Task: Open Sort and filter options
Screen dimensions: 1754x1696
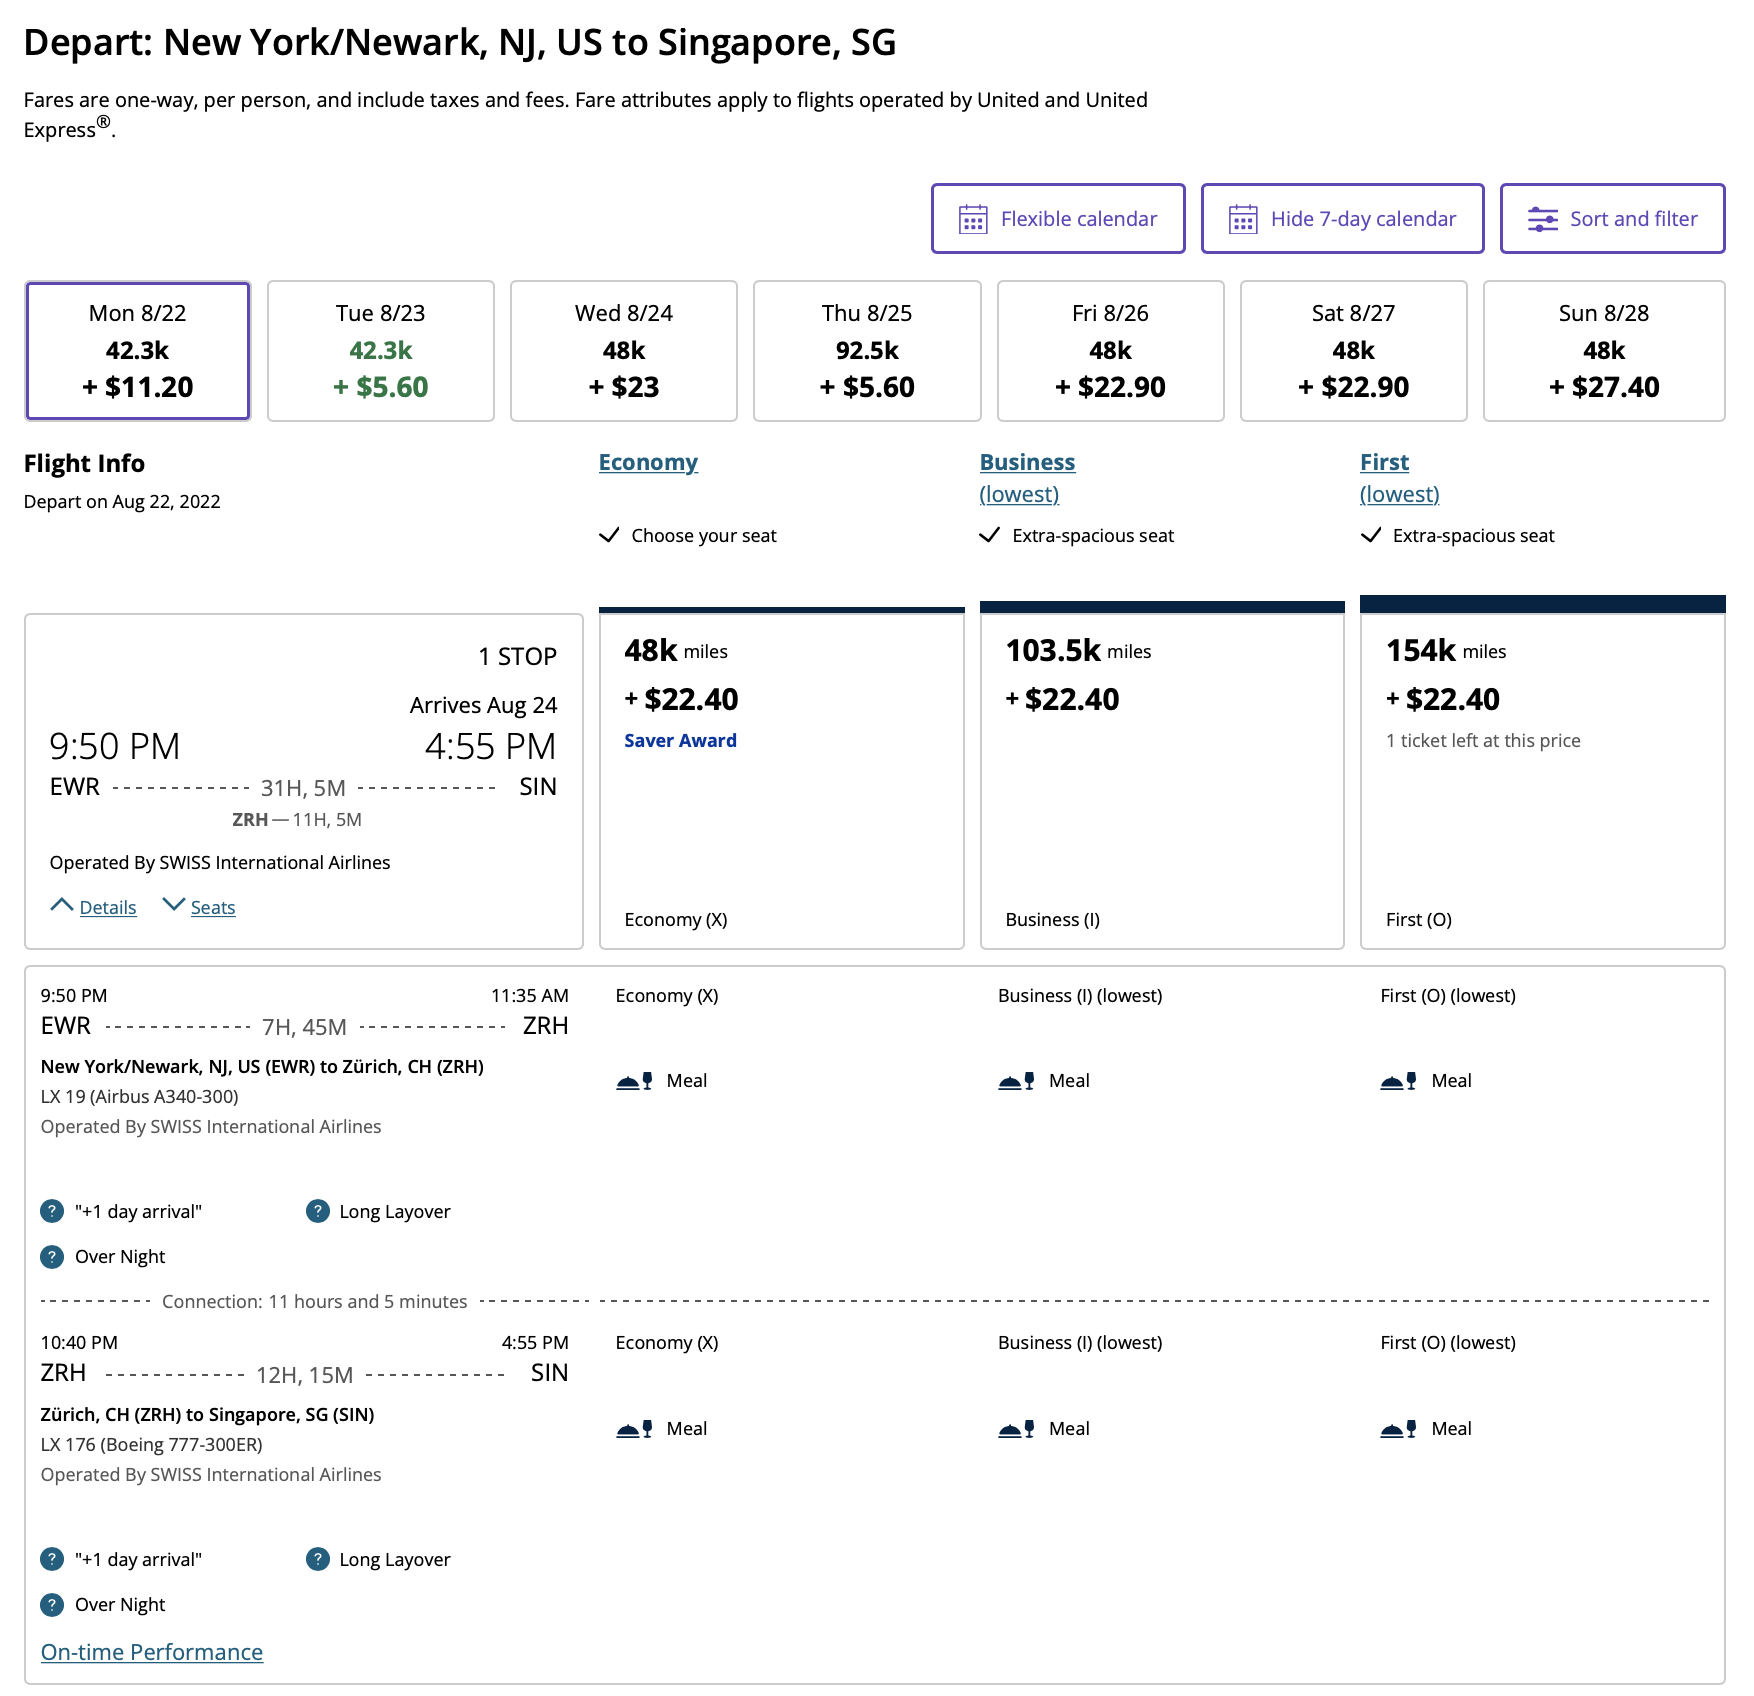Action: pyautogui.click(x=1612, y=218)
